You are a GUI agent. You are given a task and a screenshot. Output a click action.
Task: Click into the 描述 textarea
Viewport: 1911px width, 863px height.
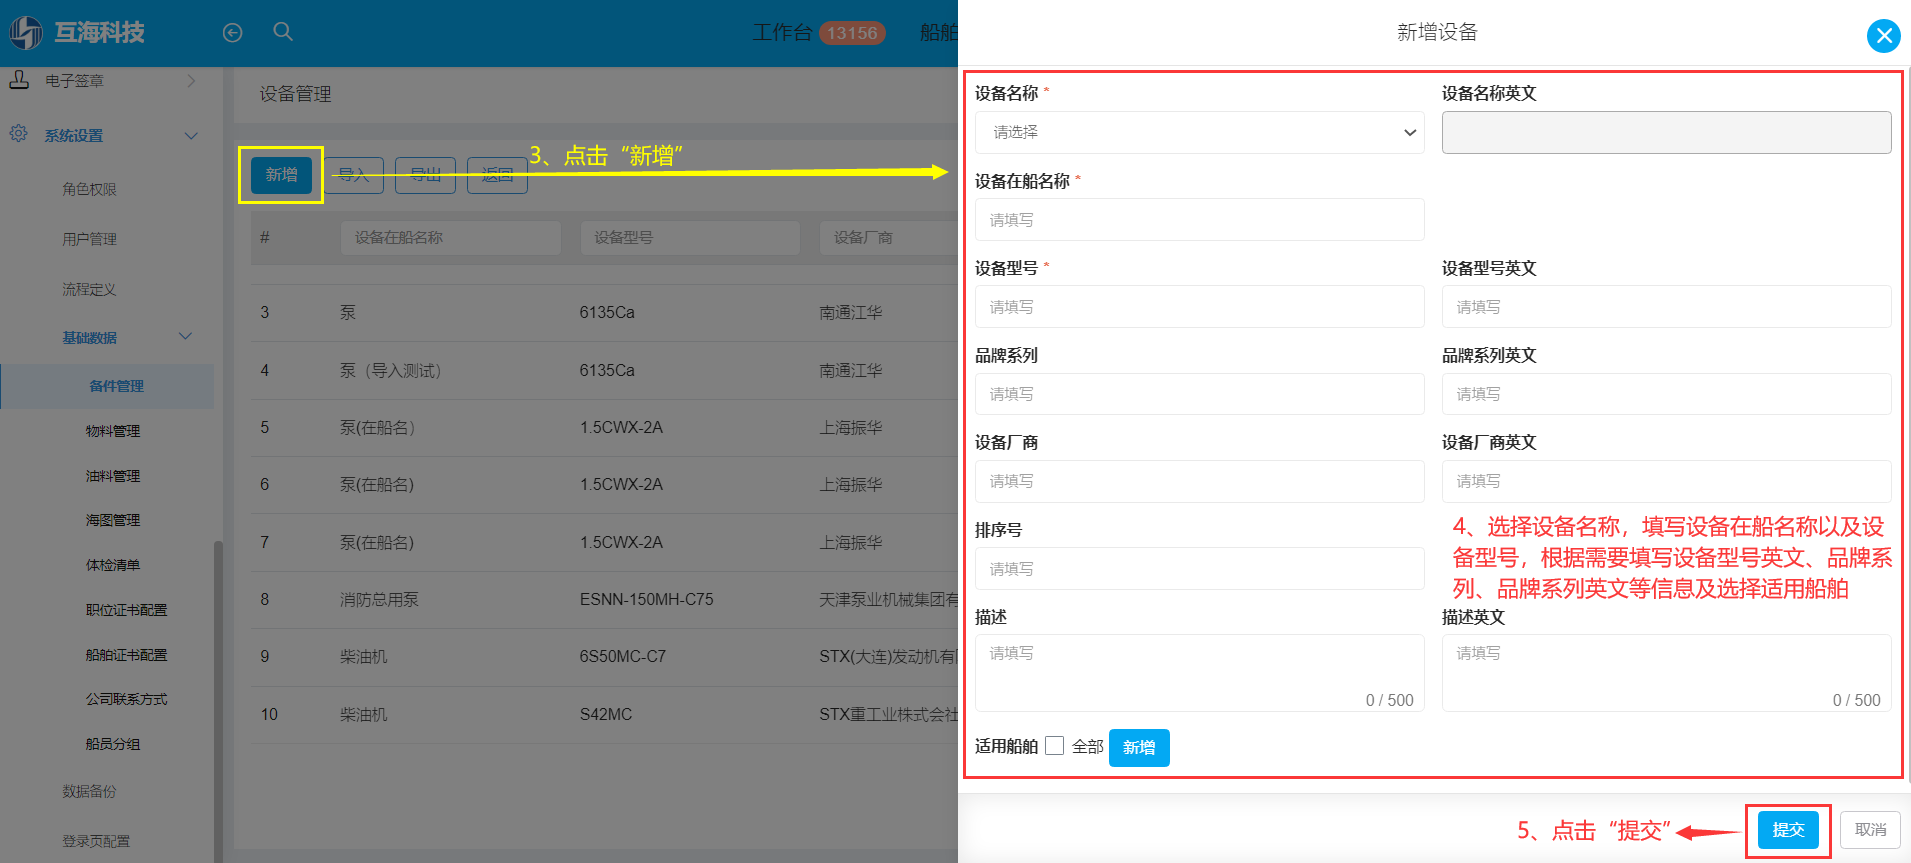tap(1200, 673)
